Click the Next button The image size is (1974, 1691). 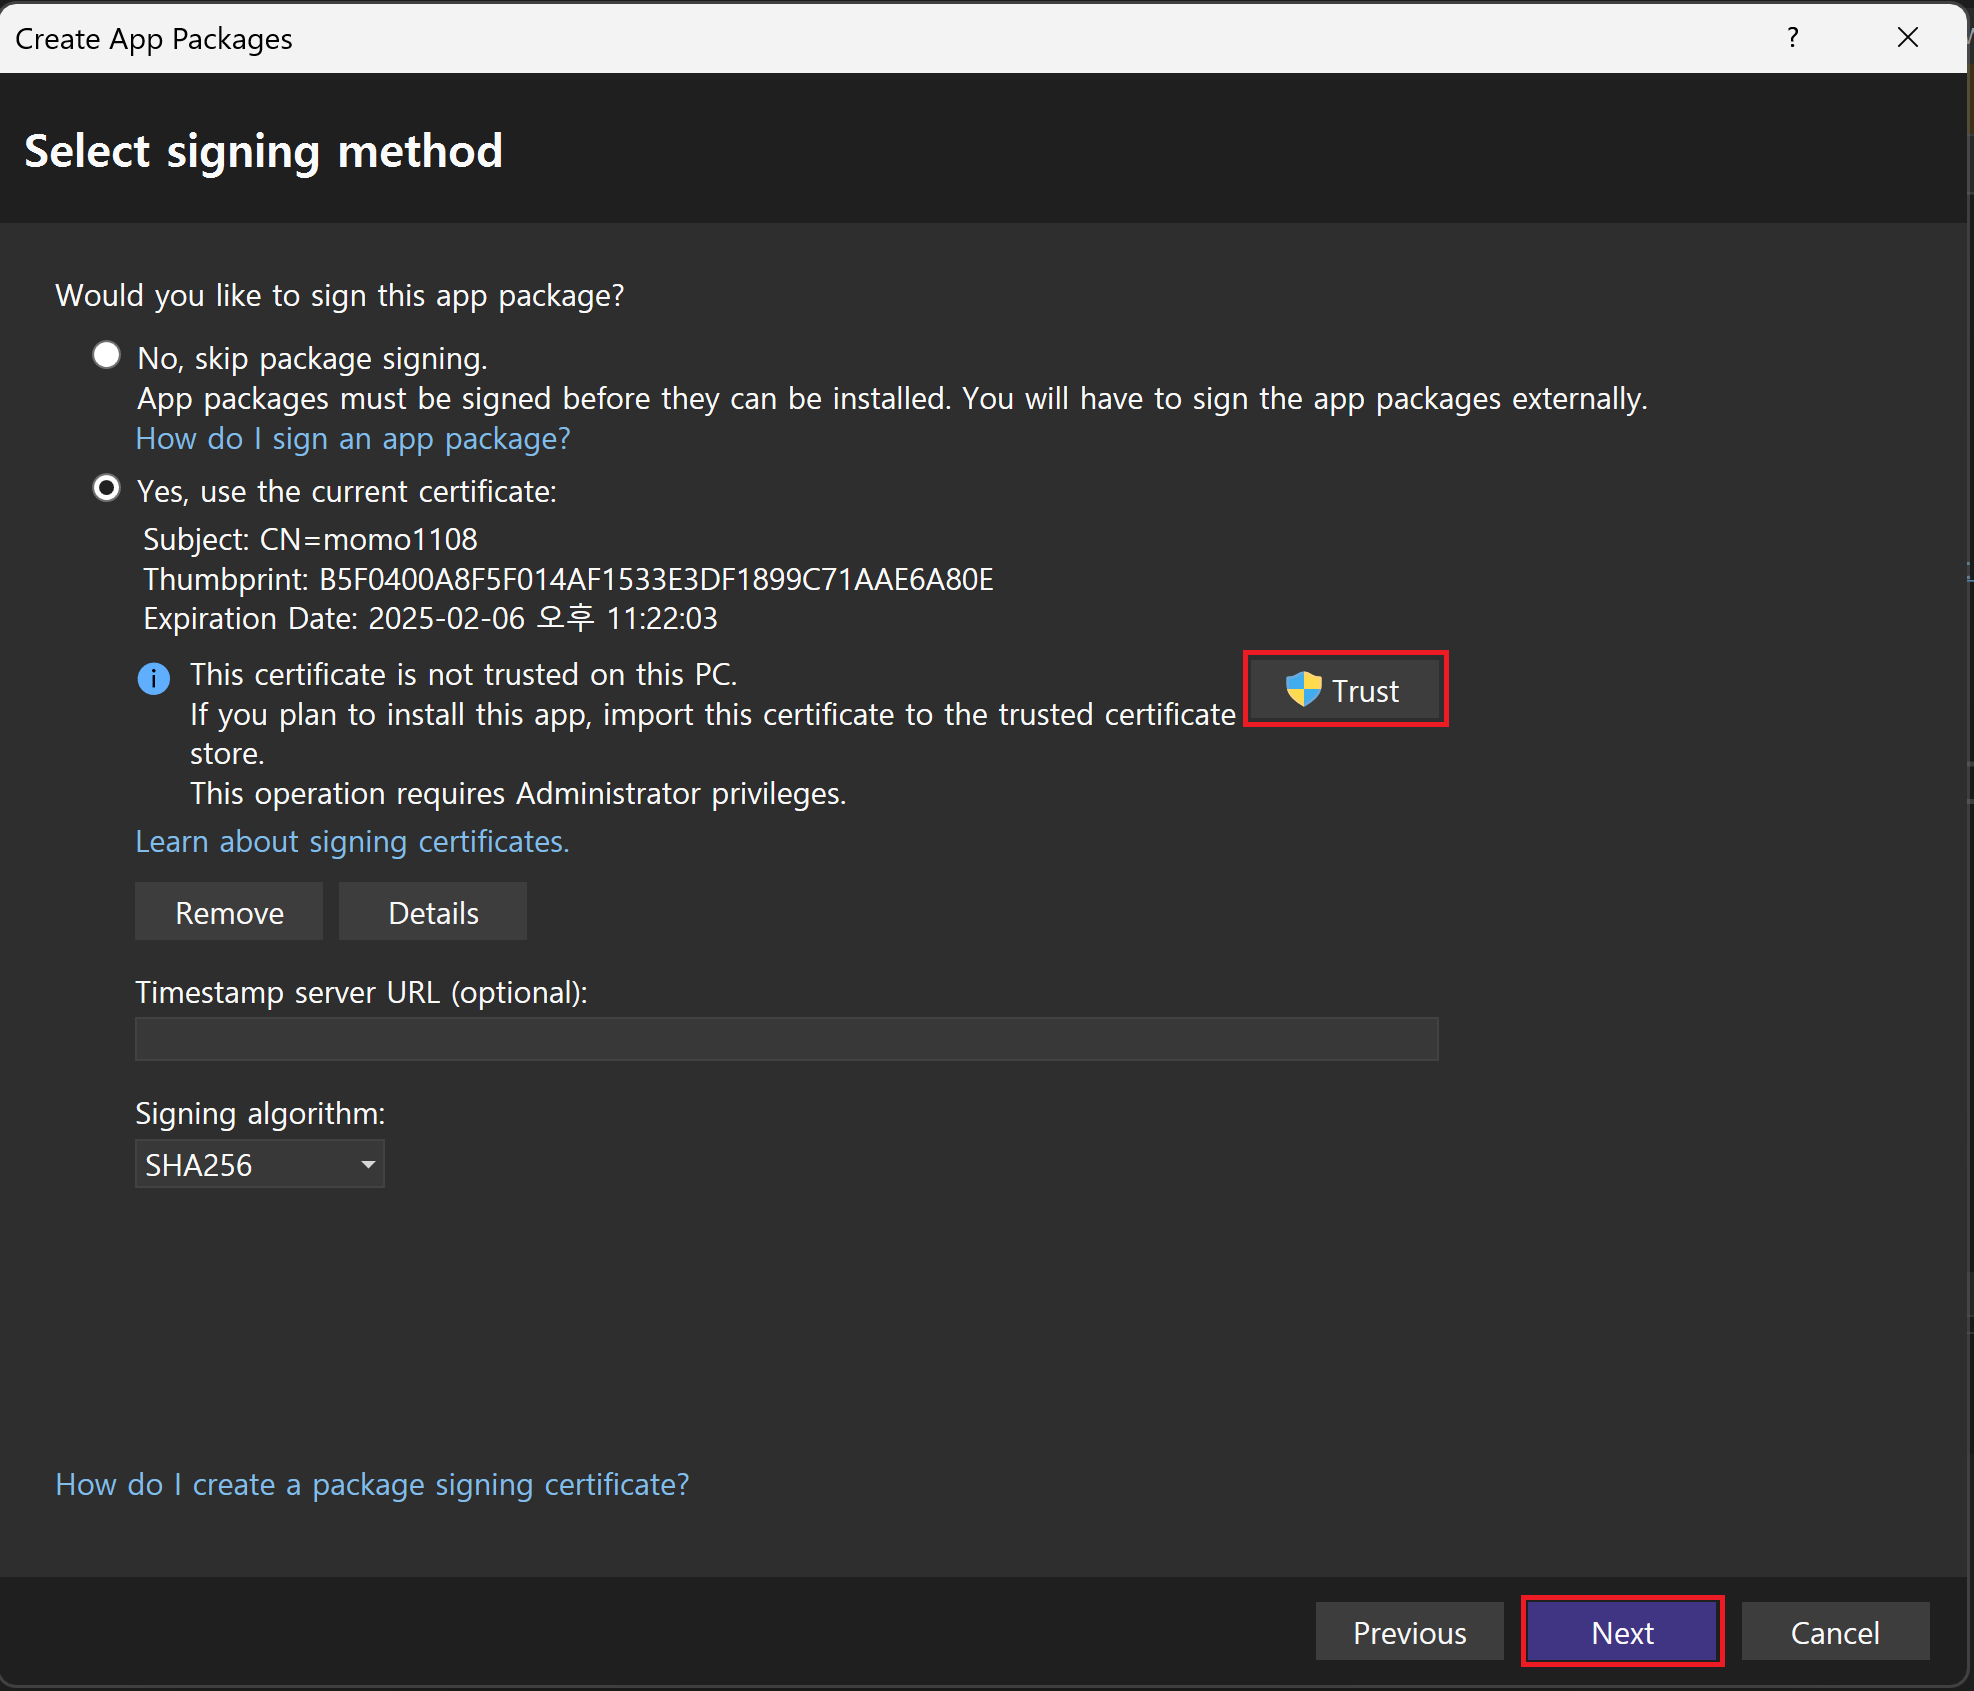pyautogui.click(x=1621, y=1632)
